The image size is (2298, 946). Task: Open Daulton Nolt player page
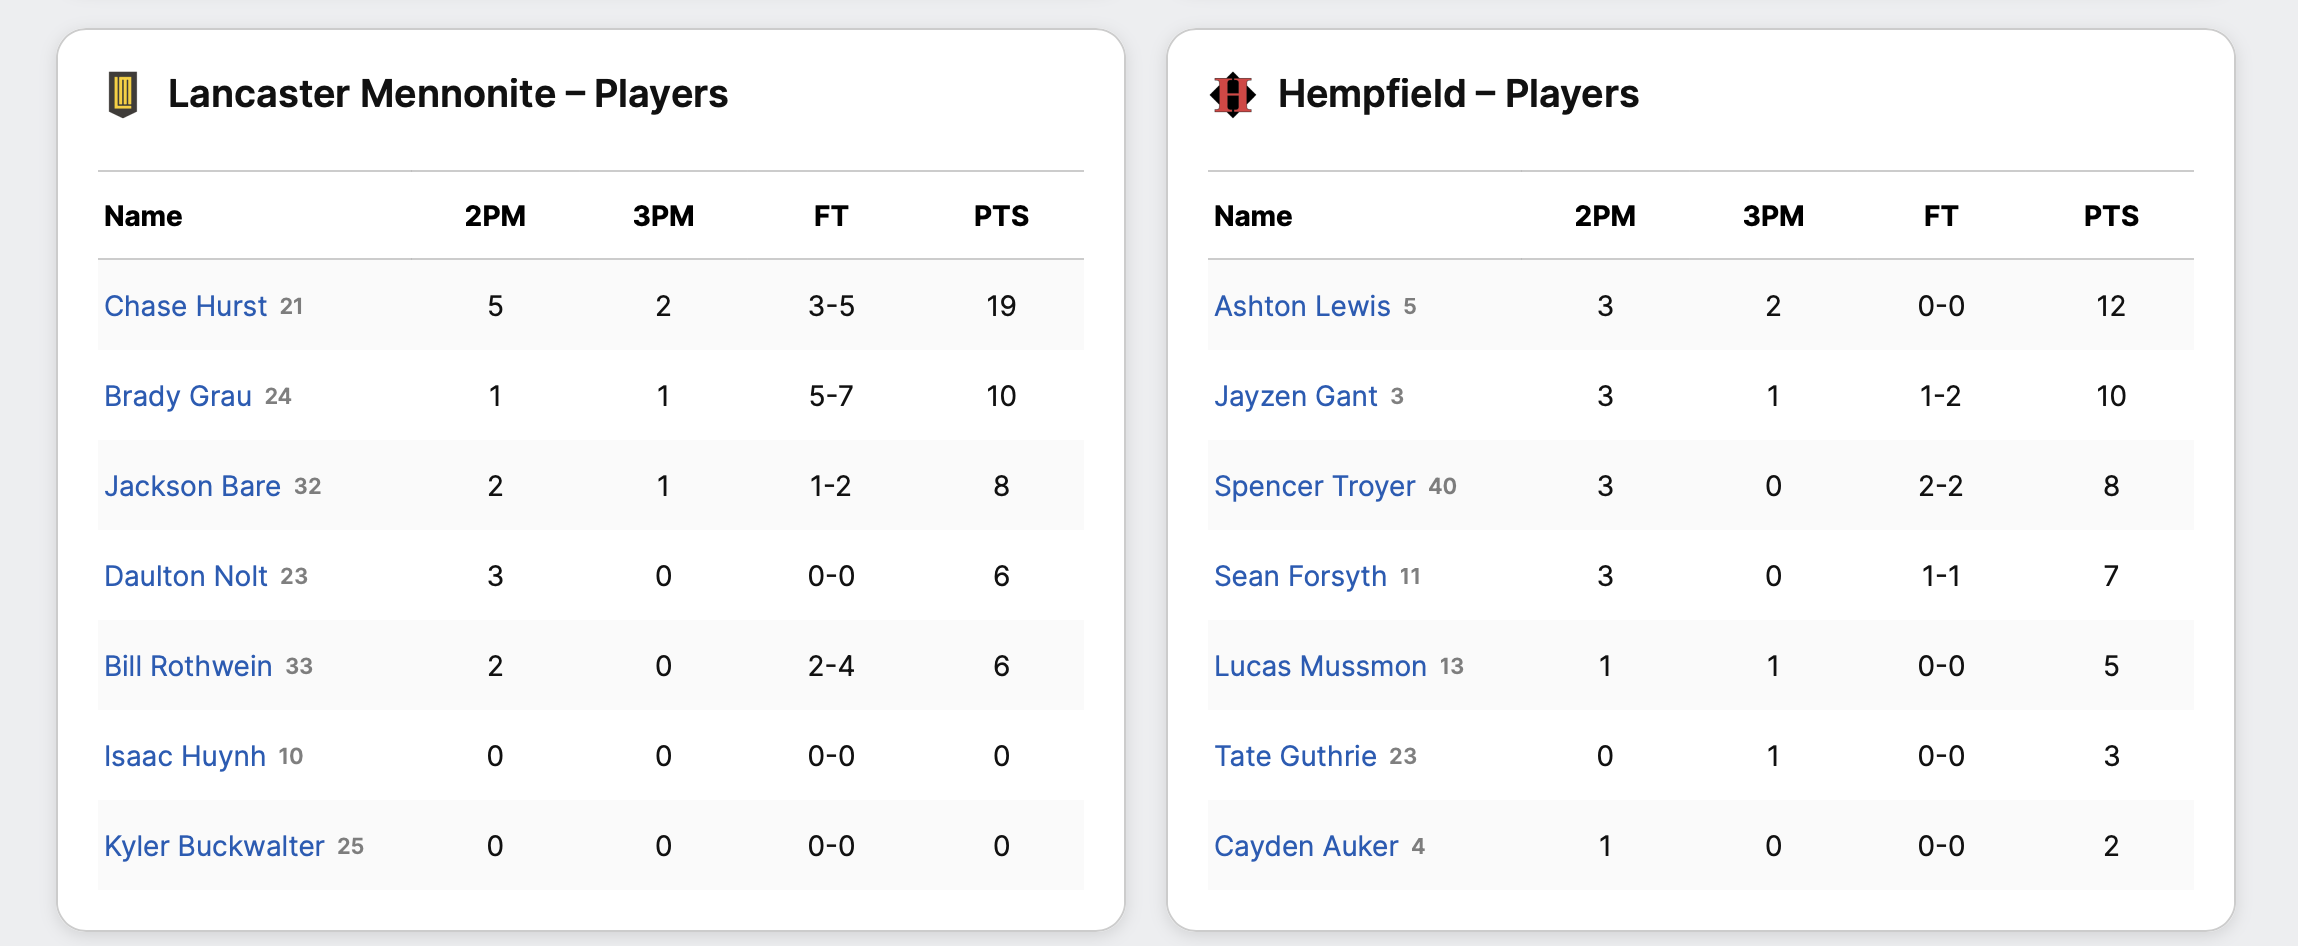(x=186, y=576)
